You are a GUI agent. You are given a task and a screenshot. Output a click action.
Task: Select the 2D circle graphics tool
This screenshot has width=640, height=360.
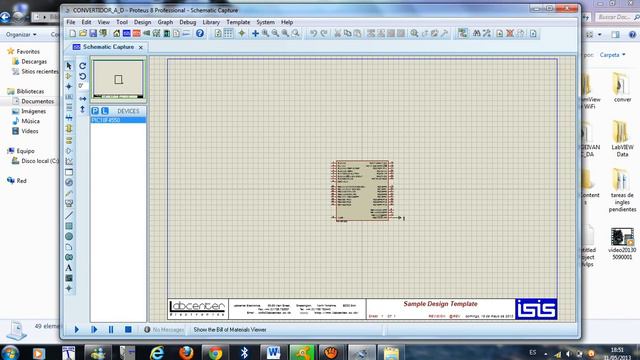[69, 236]
